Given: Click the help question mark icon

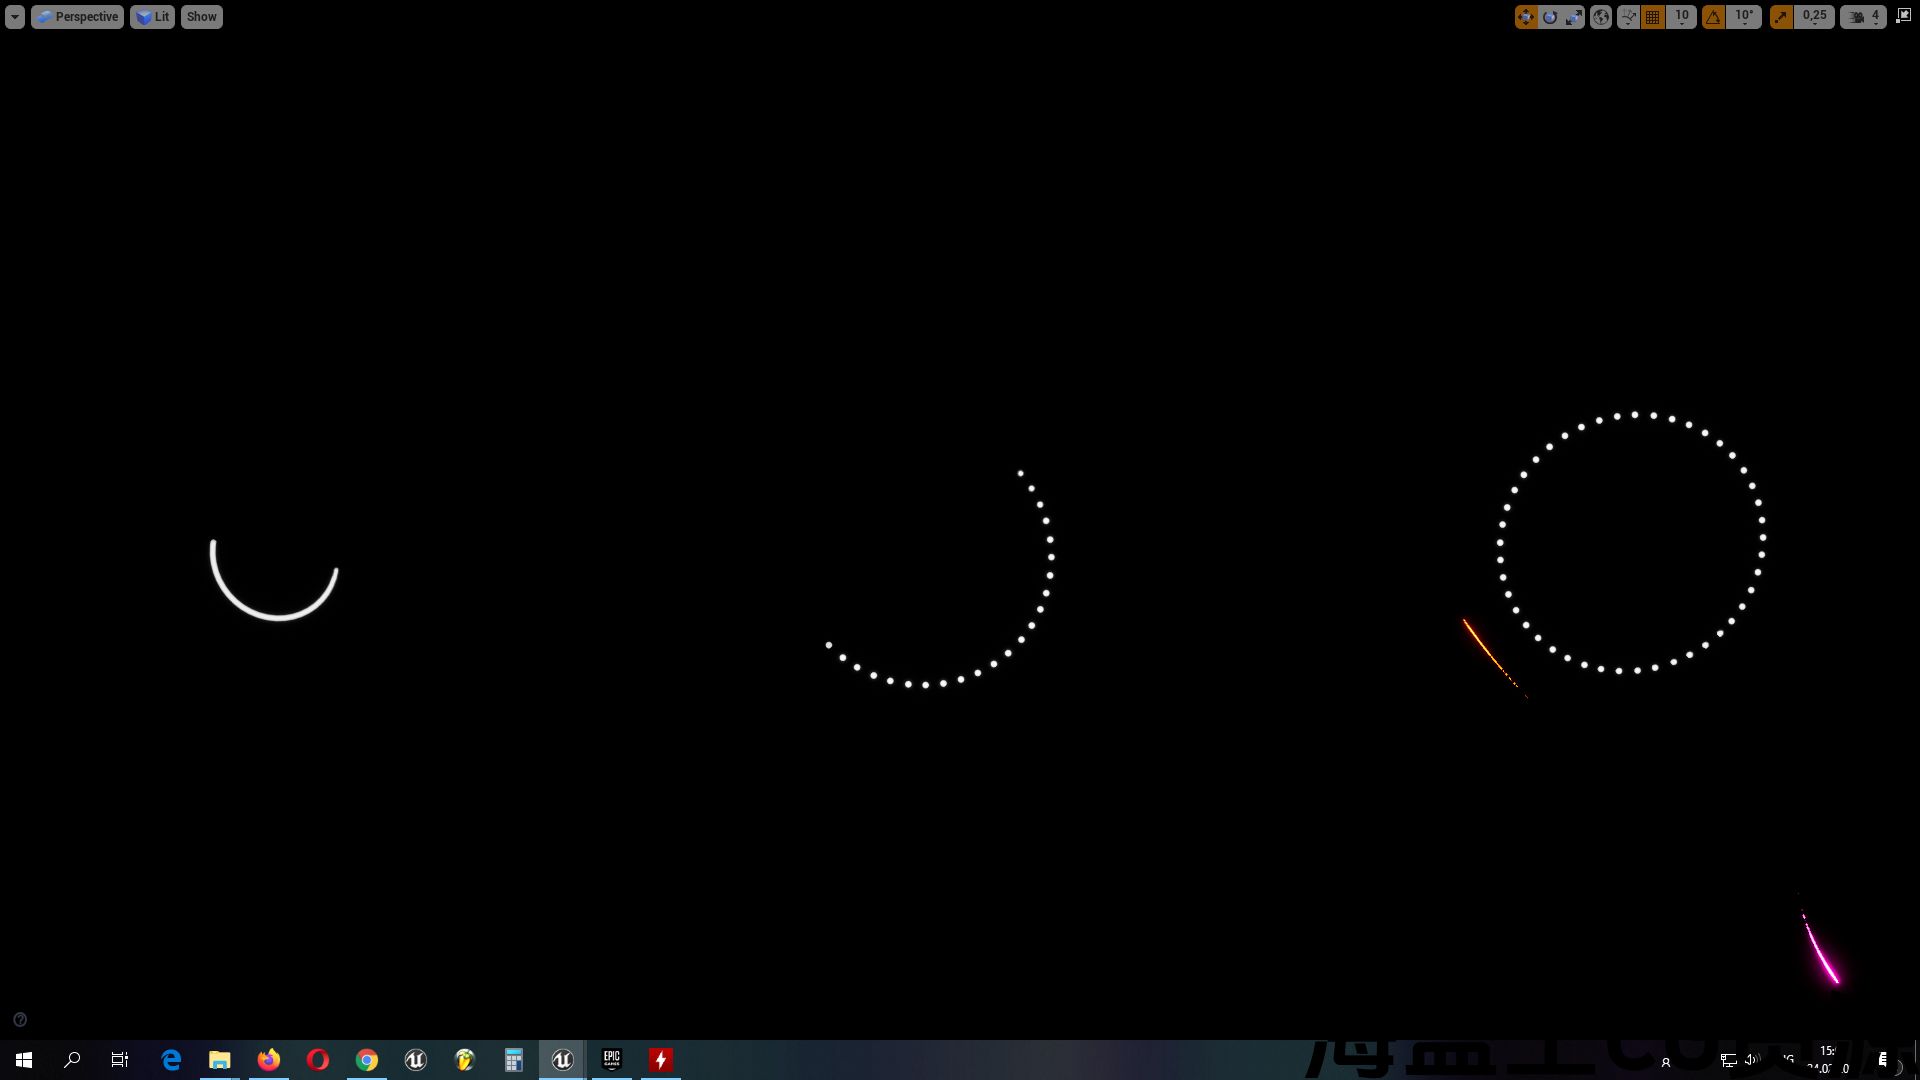Looking at the screenshot, I should click(20, 1020).
